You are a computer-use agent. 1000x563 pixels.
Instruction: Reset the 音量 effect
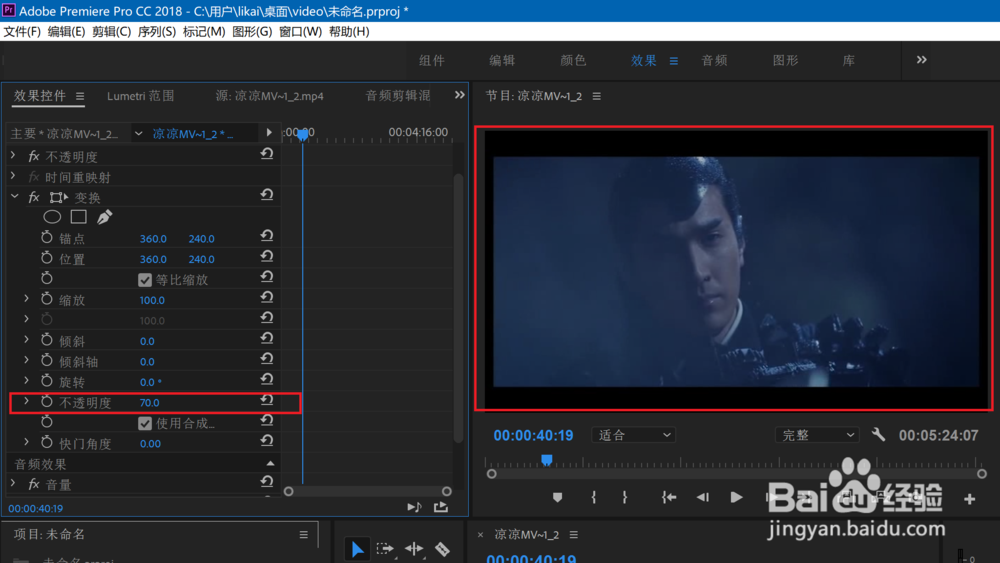coord(267,482)
